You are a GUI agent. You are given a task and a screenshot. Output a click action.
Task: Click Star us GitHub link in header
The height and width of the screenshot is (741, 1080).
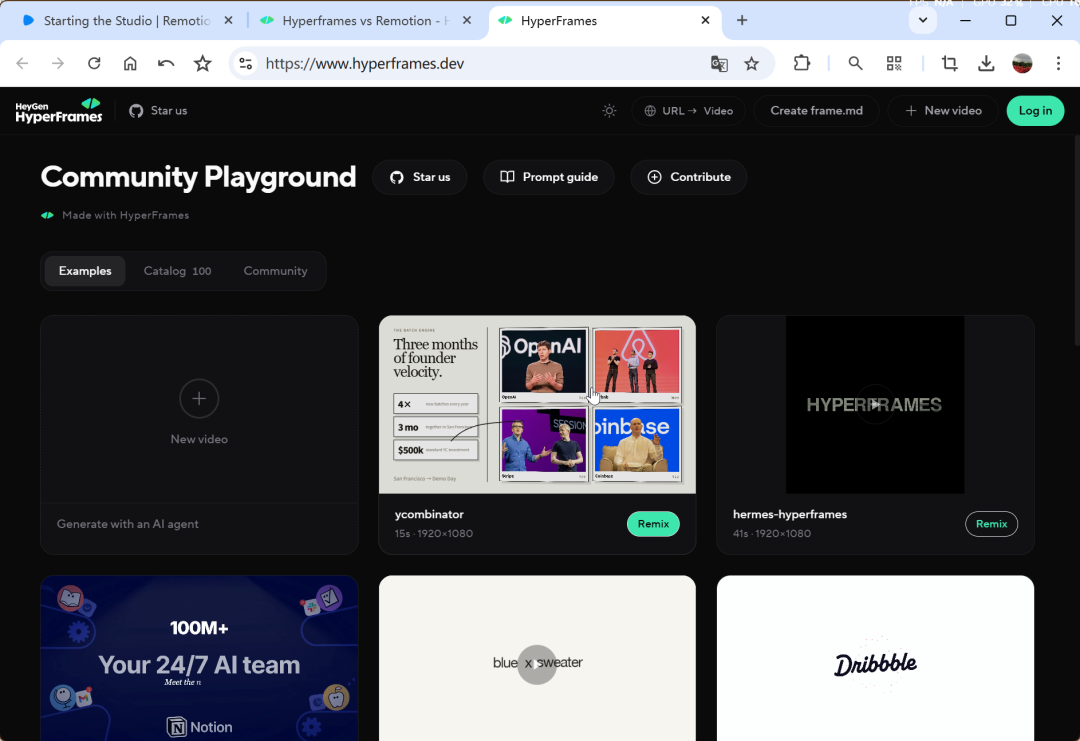(x=158, y=111)
